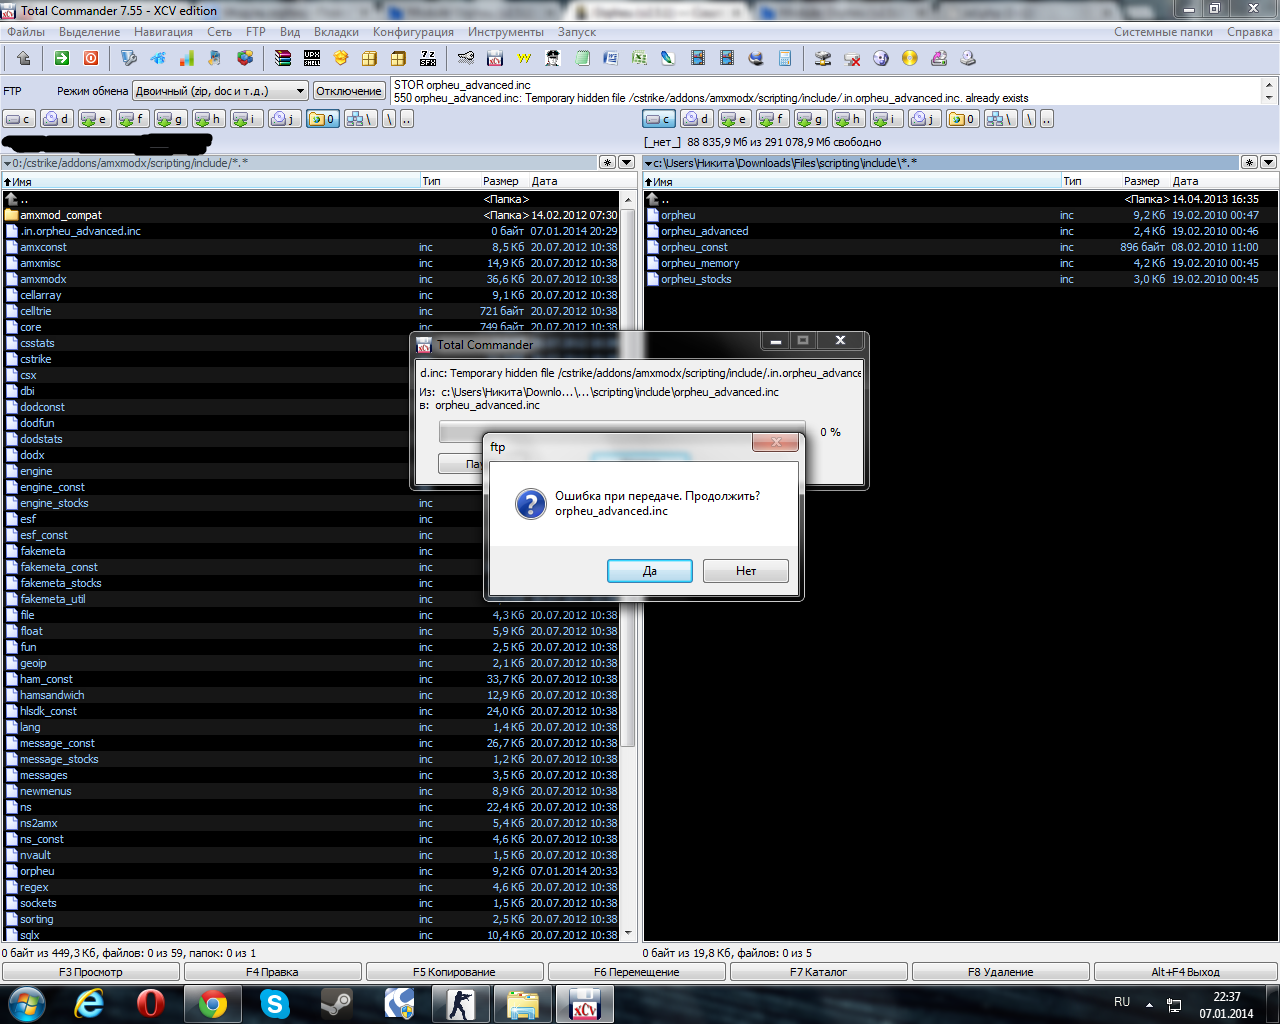The height and width of the screenshot is (1024, 1280).
Task: Switch right panel to drive g
Action: pyautogui.click(x=811, y=119)
